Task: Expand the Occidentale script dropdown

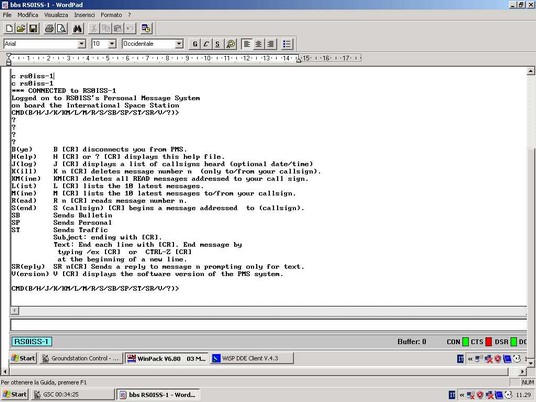Action: 179,44
